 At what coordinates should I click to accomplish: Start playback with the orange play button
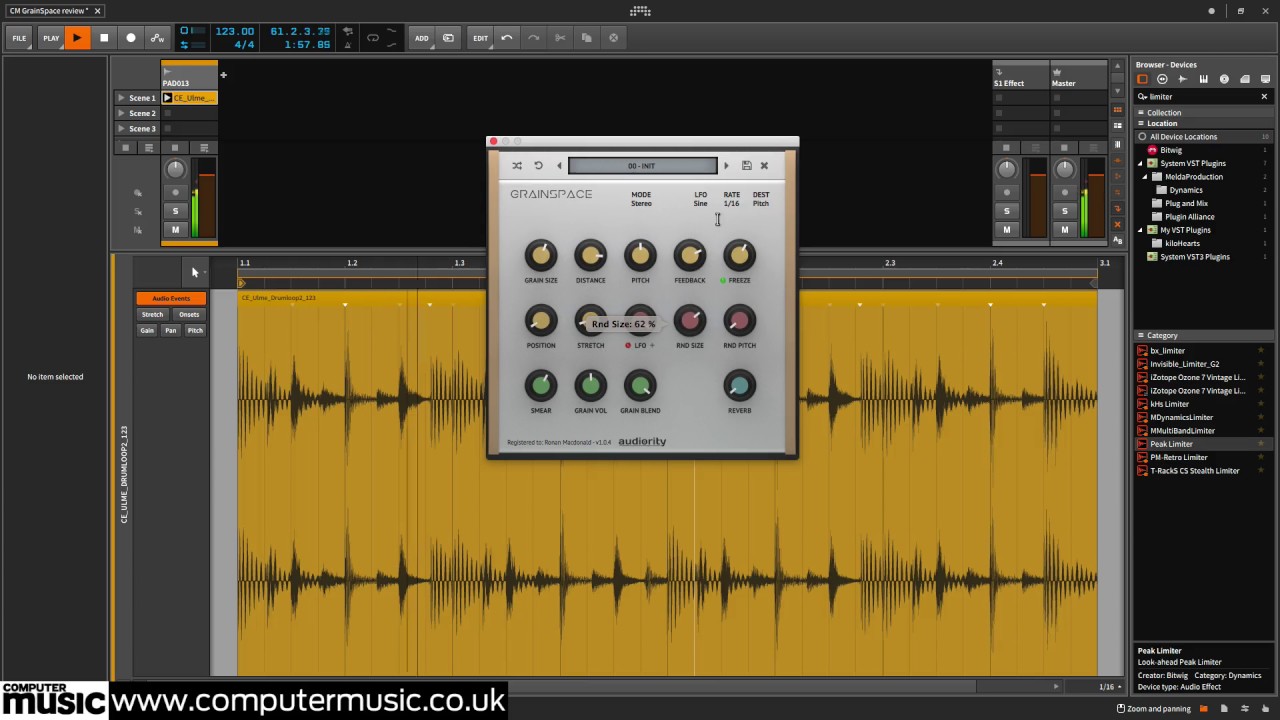[77, 38]
